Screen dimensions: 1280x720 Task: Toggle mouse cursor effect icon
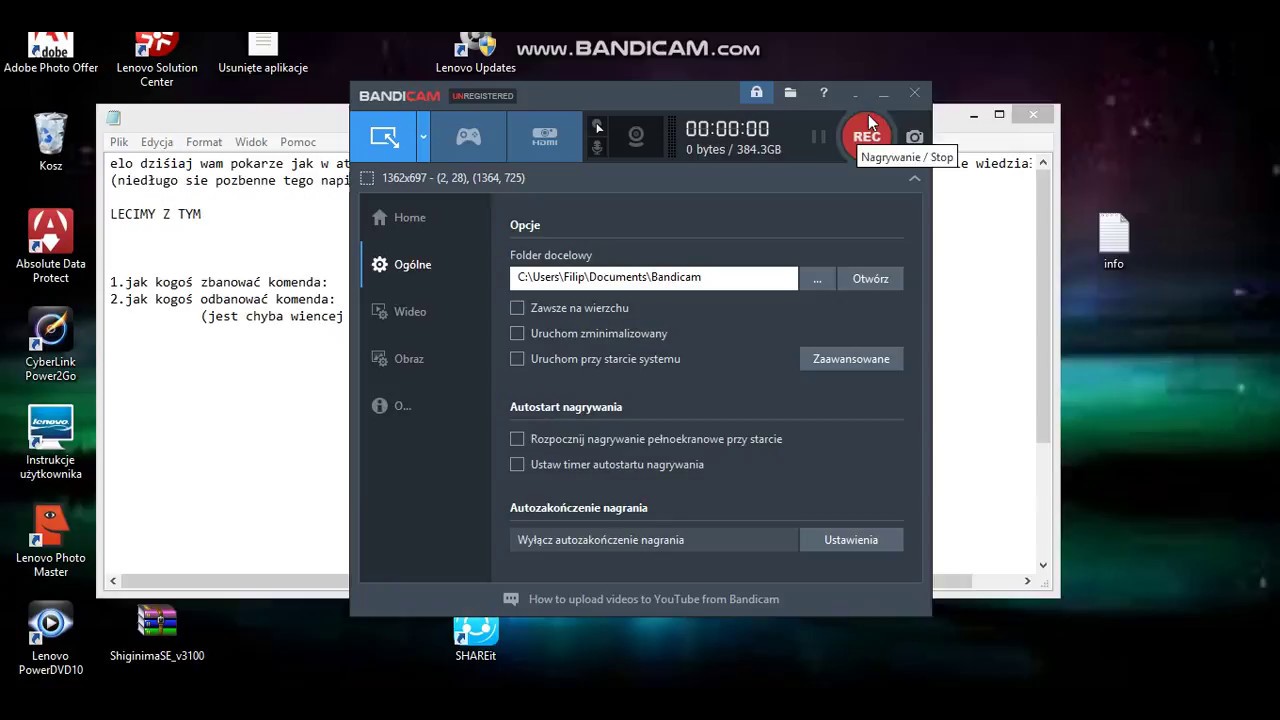coord(598,127)
